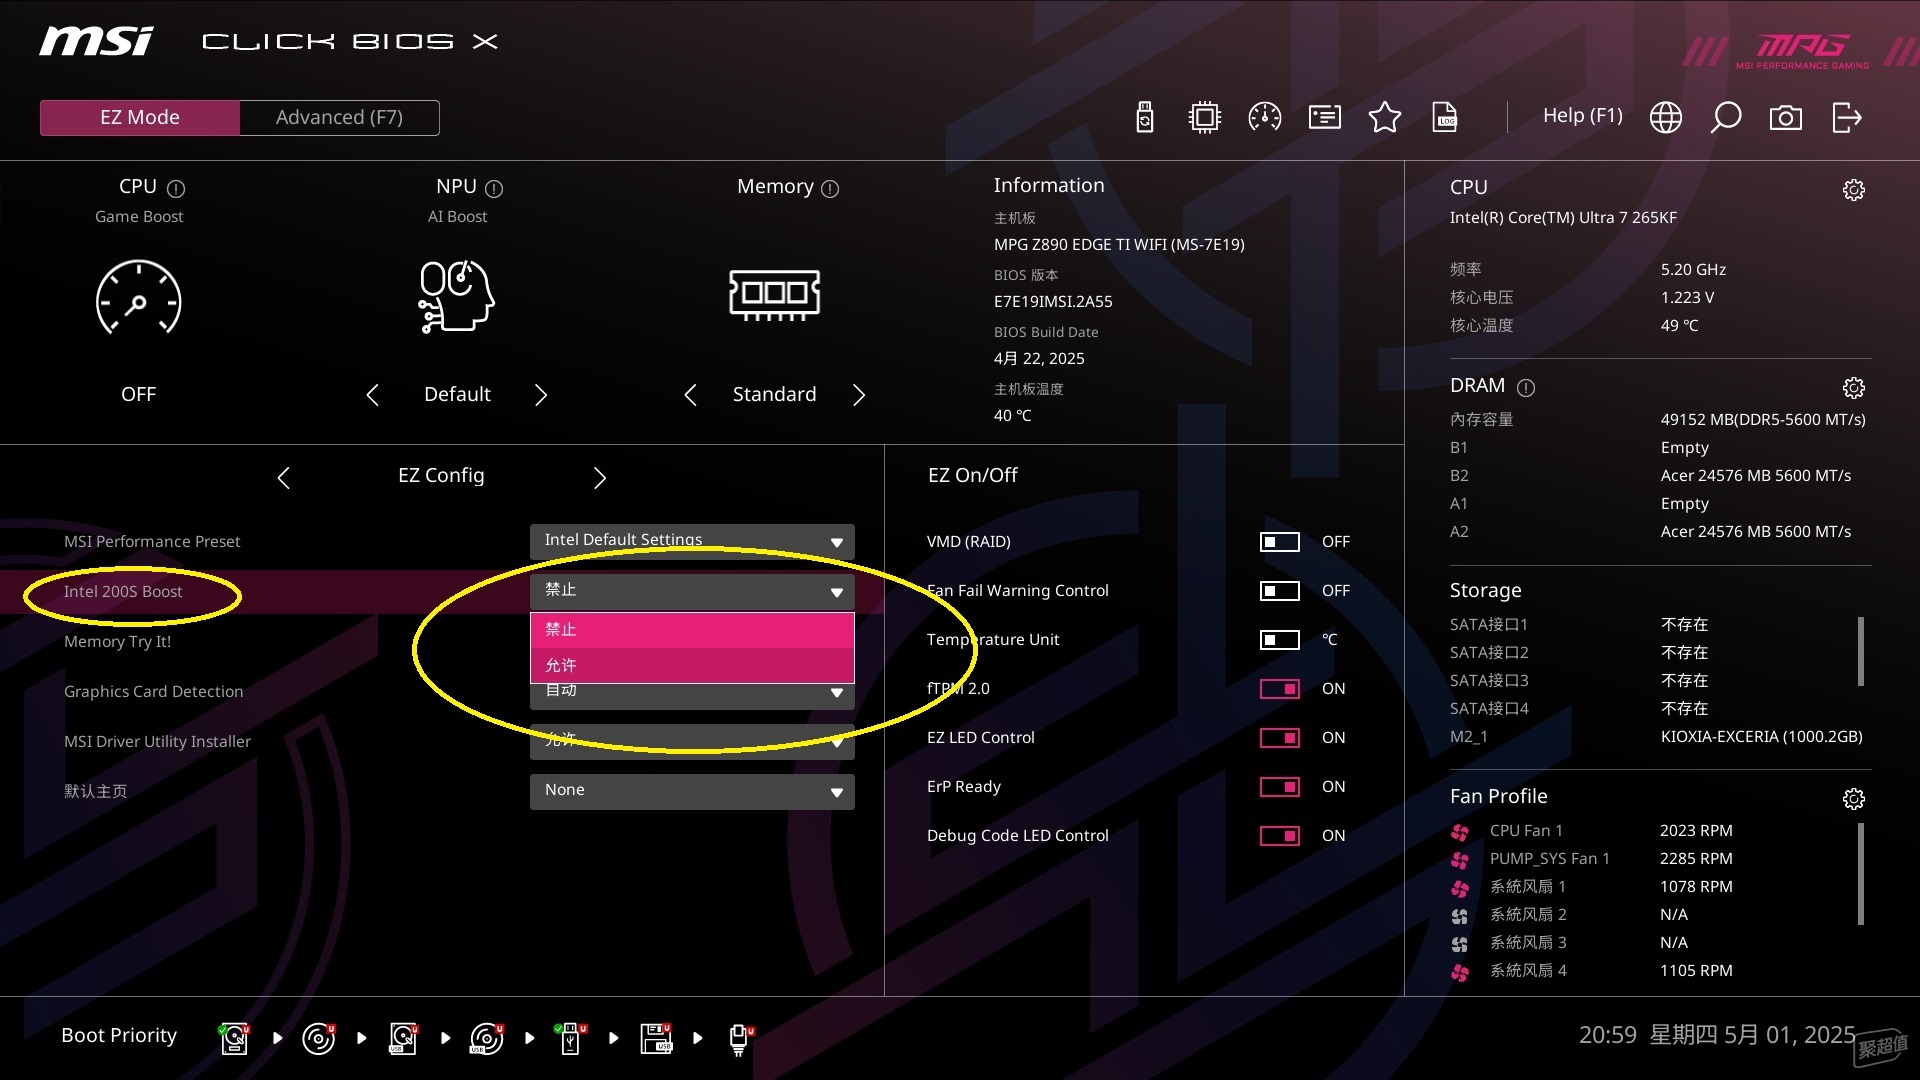Open MSI Performance Preset dropdown
This screenshot has height=1080, width=1920.
coord(692,541)
